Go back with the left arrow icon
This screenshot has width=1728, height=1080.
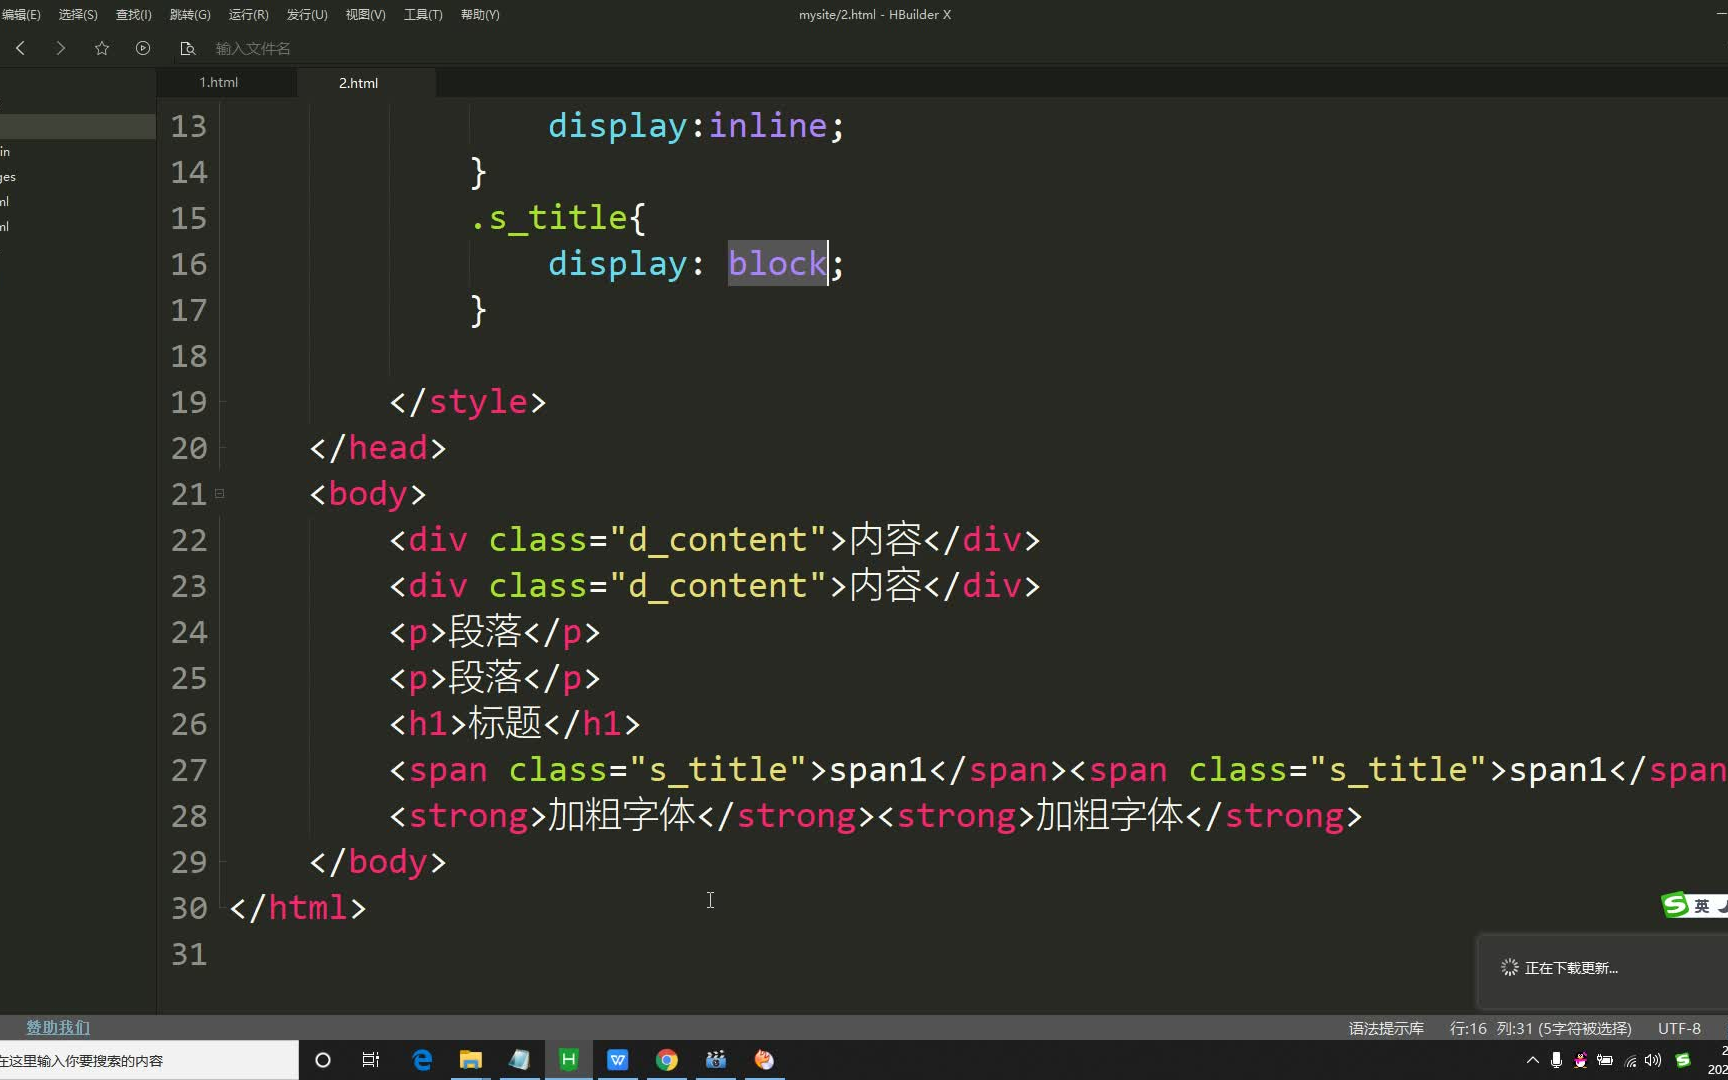click(x=20, y=48)
